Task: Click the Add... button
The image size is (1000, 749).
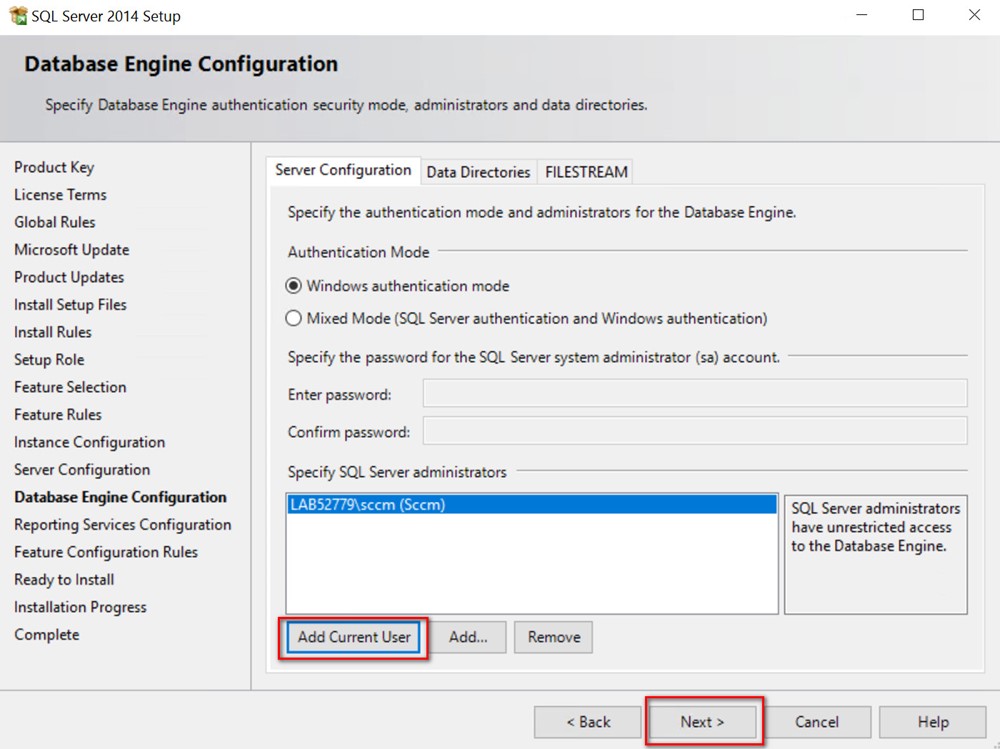Action: pyautogui.click(x=468, y=637)
